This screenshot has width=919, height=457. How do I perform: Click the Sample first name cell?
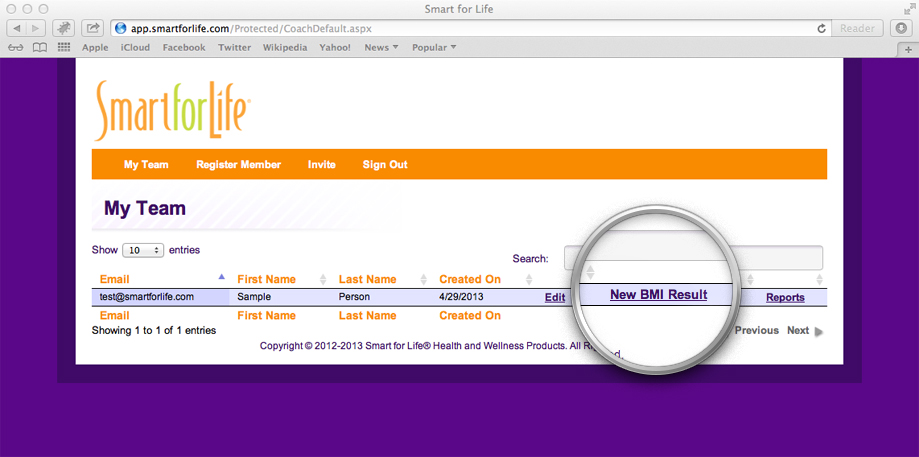[x=254, y=296]
